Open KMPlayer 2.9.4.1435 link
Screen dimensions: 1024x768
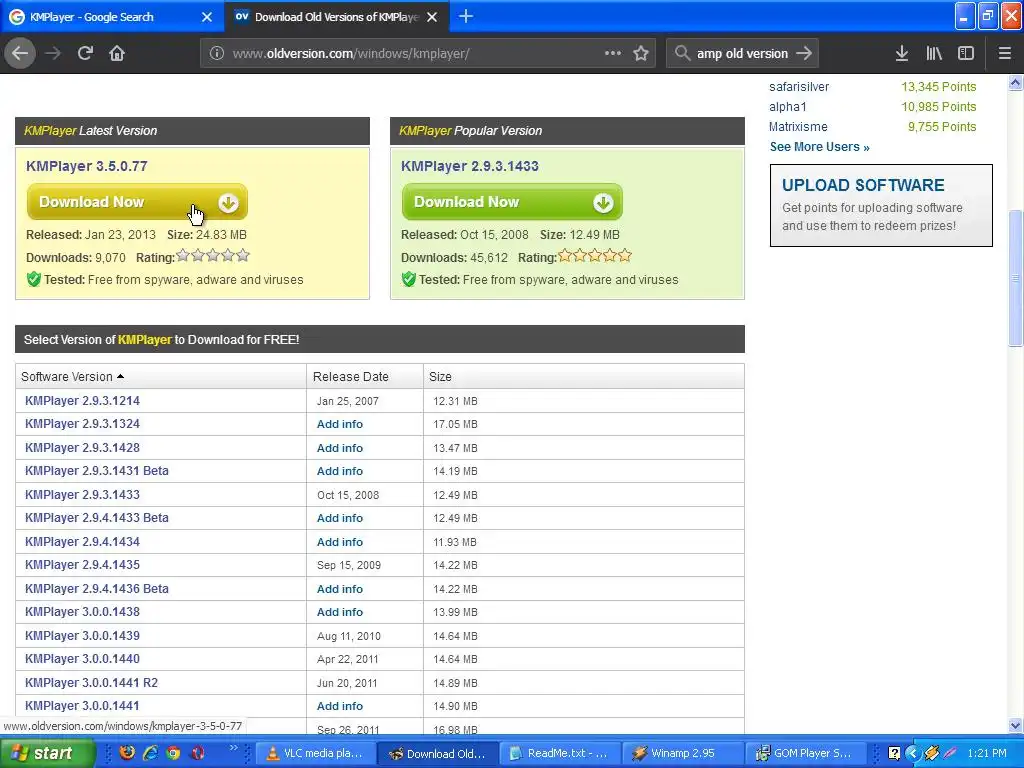tap(82, 565)
